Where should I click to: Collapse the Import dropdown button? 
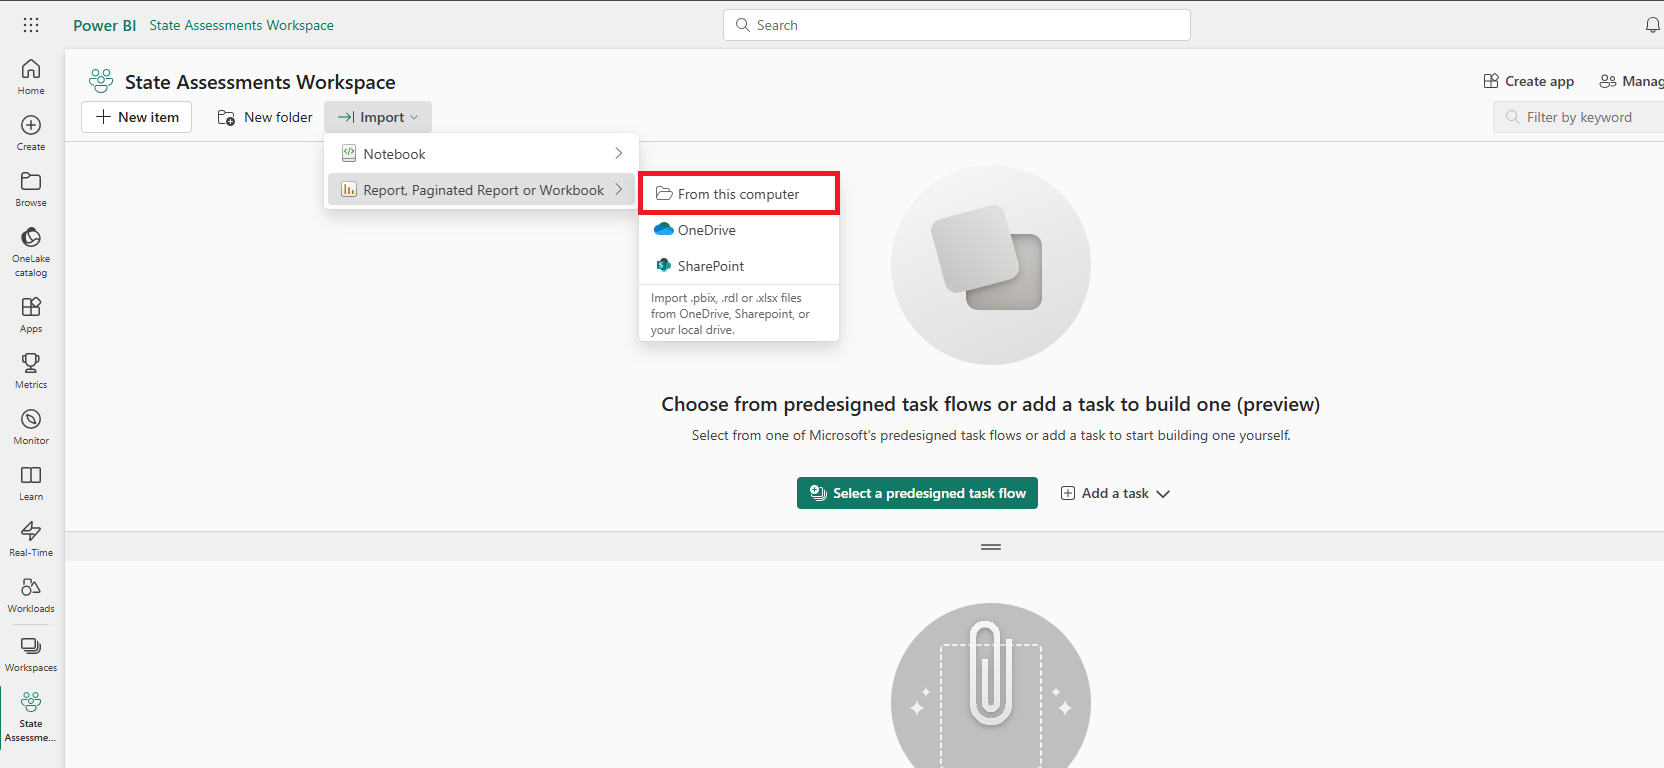(378, 117)
